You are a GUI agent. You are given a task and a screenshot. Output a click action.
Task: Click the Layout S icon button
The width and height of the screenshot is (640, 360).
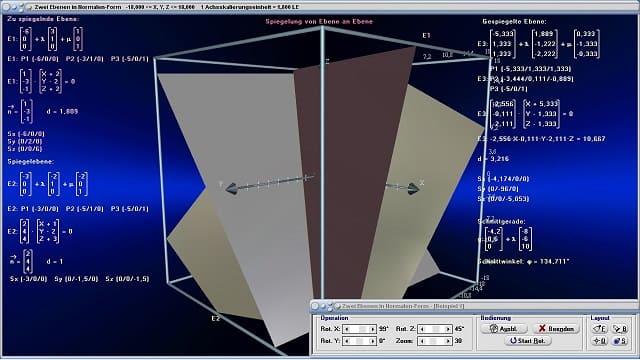pos(620,340)
